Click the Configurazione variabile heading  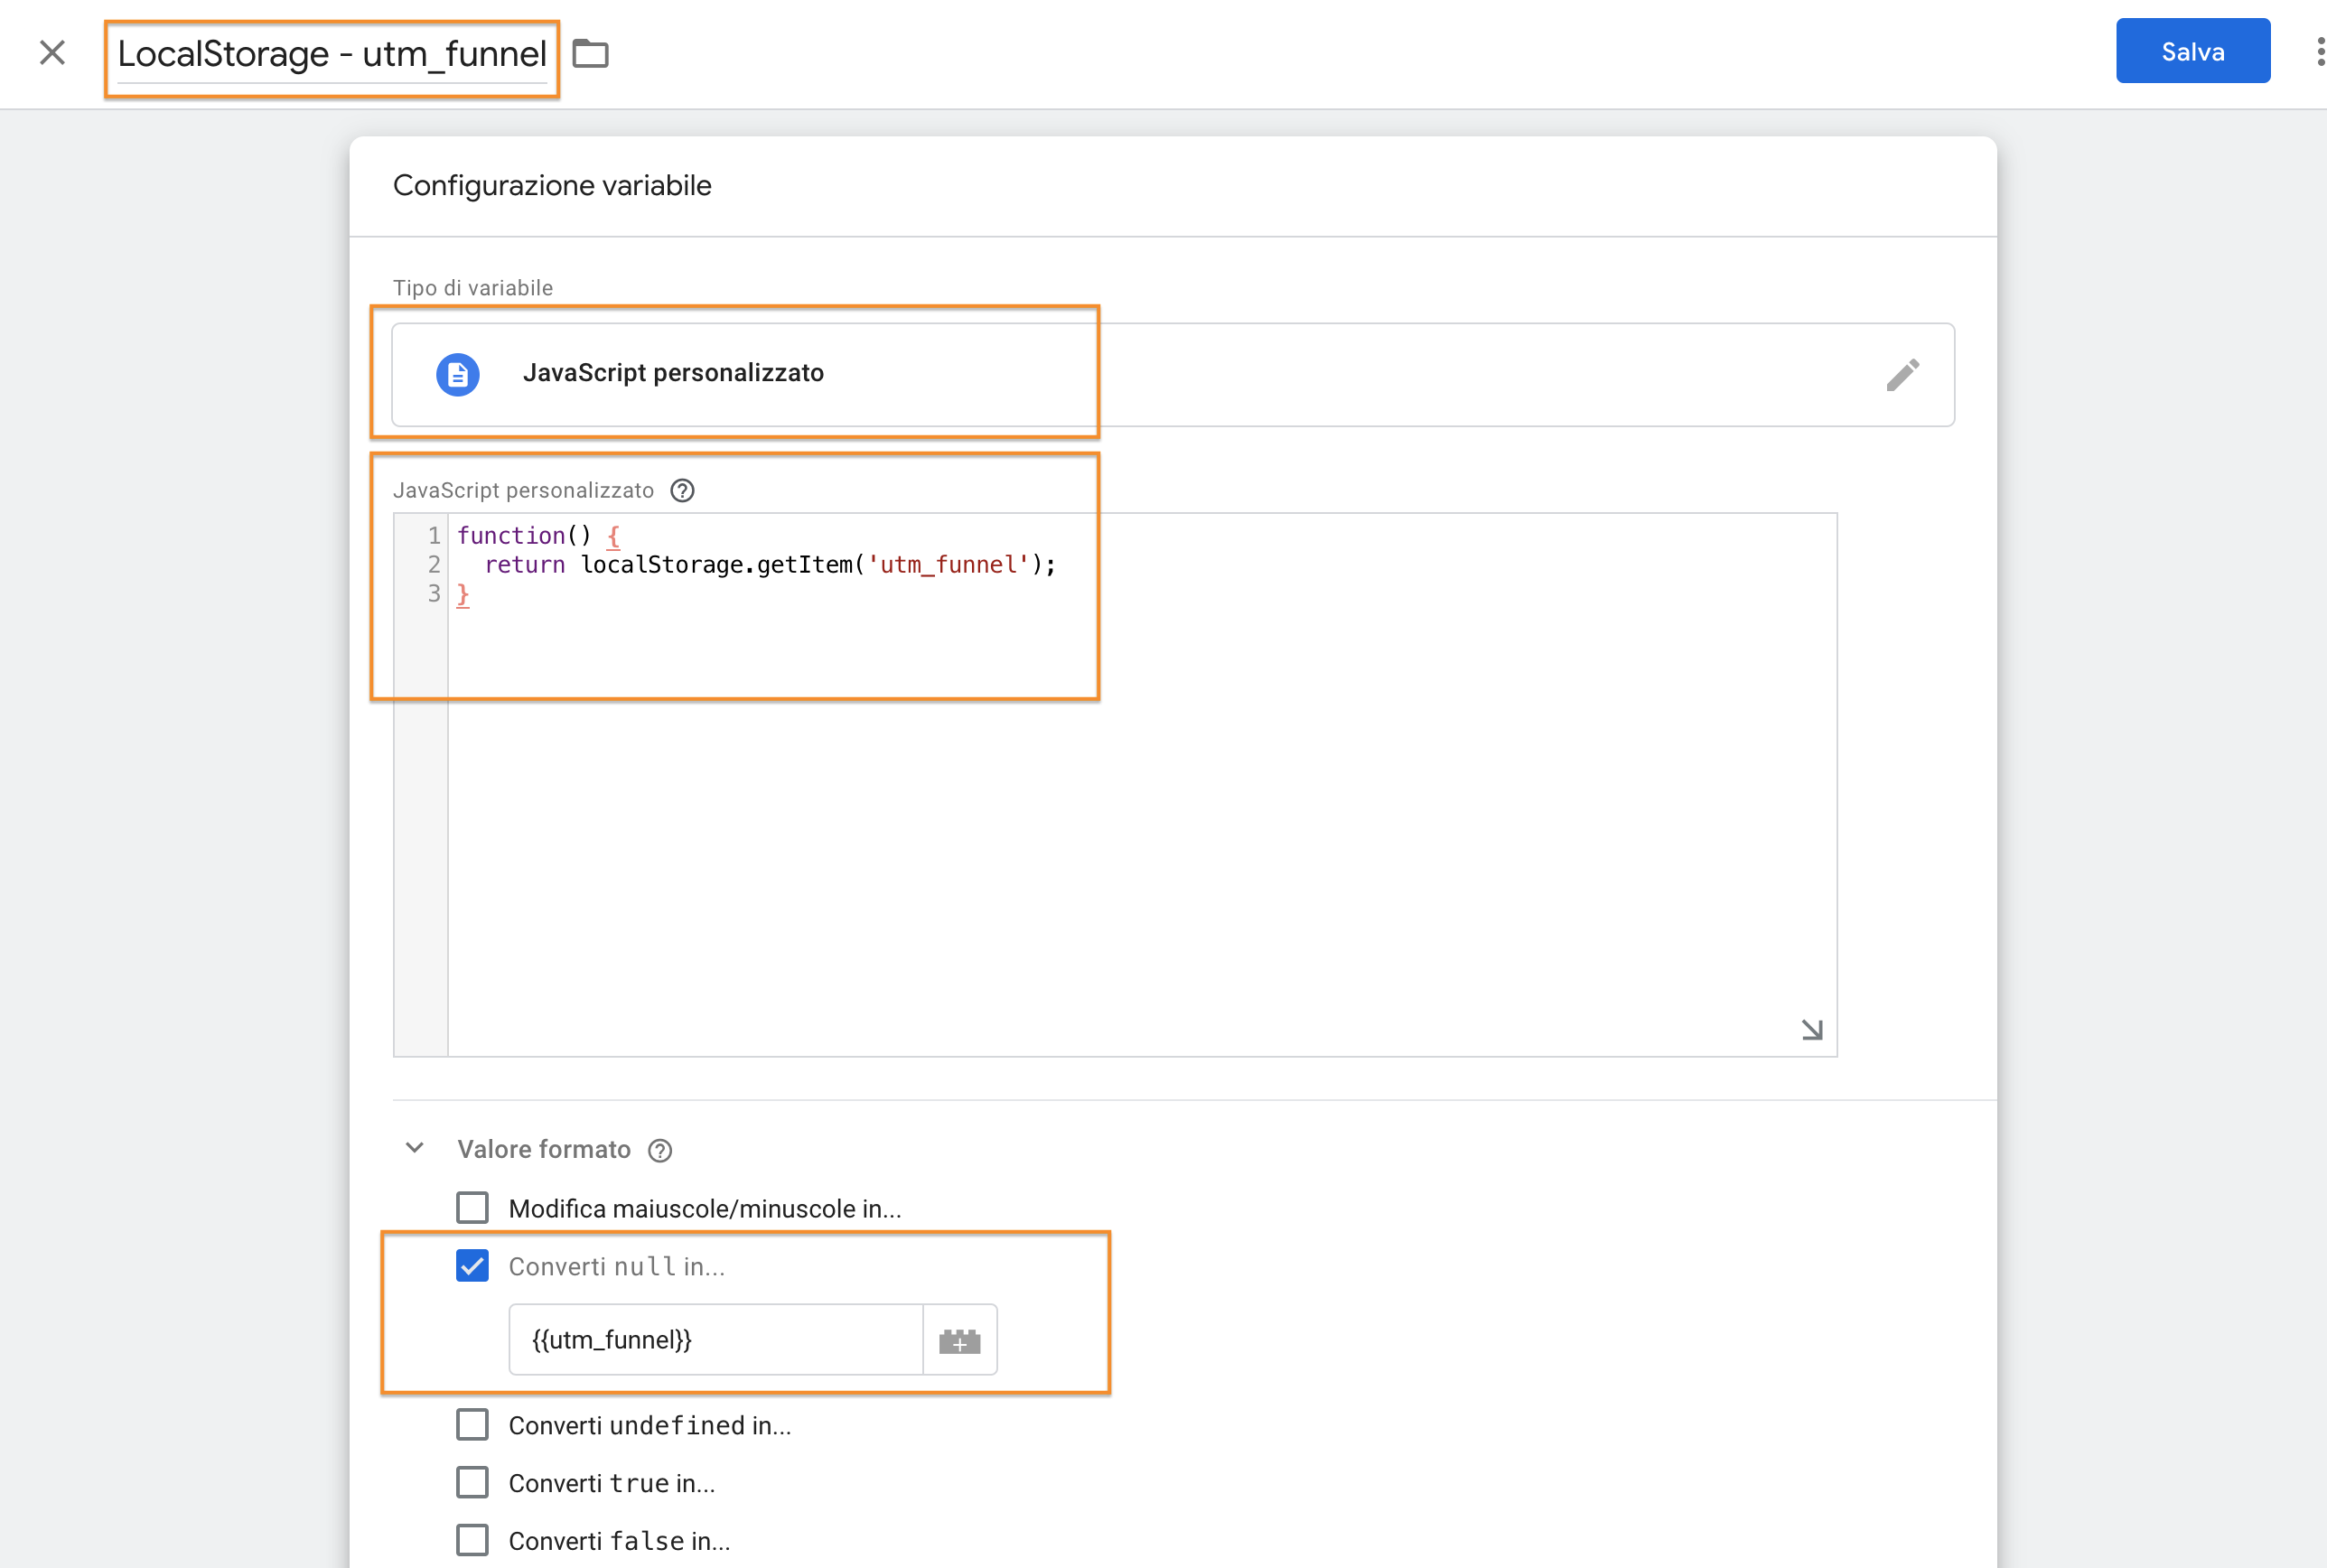(552, 185)
